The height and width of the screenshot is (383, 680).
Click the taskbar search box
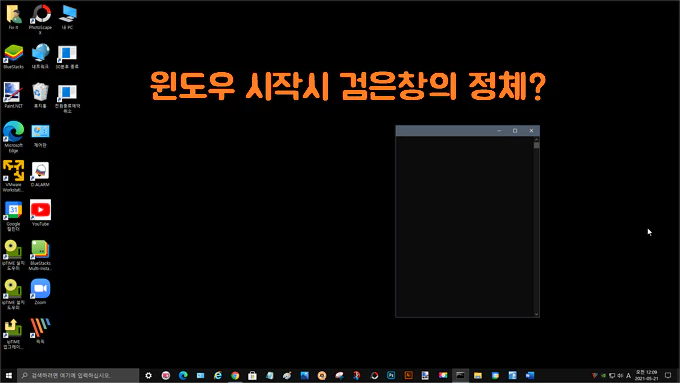pos(78,375)
